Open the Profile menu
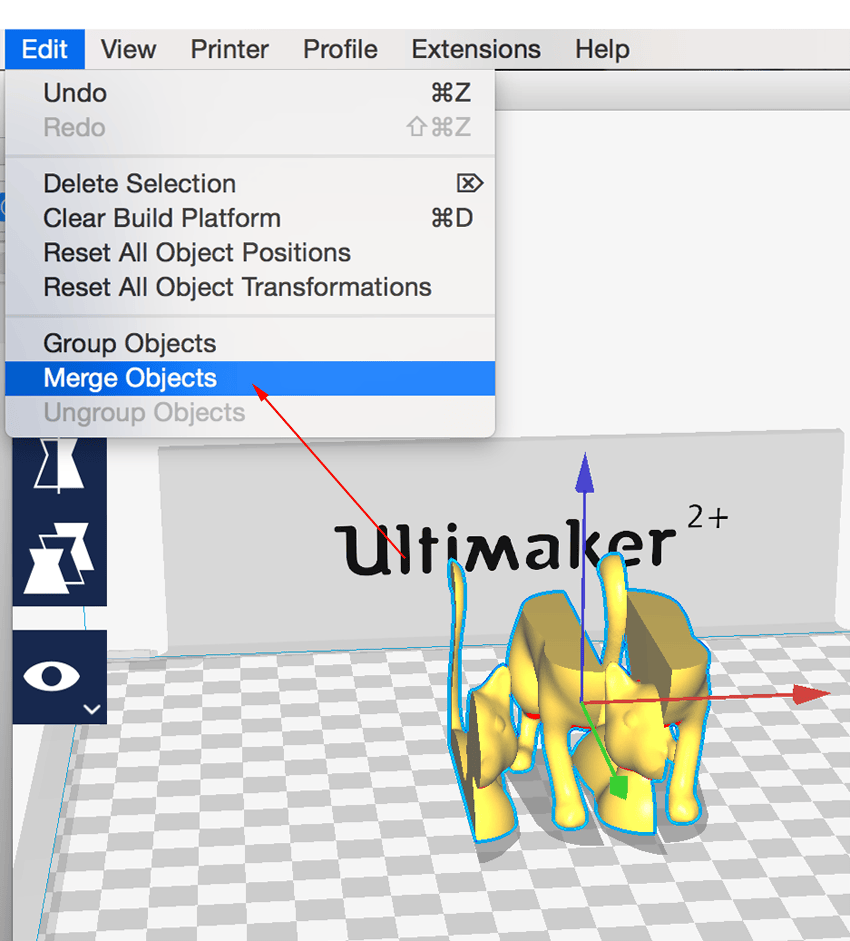The width and height of the screenshot is (850, 941). (340, 49)
